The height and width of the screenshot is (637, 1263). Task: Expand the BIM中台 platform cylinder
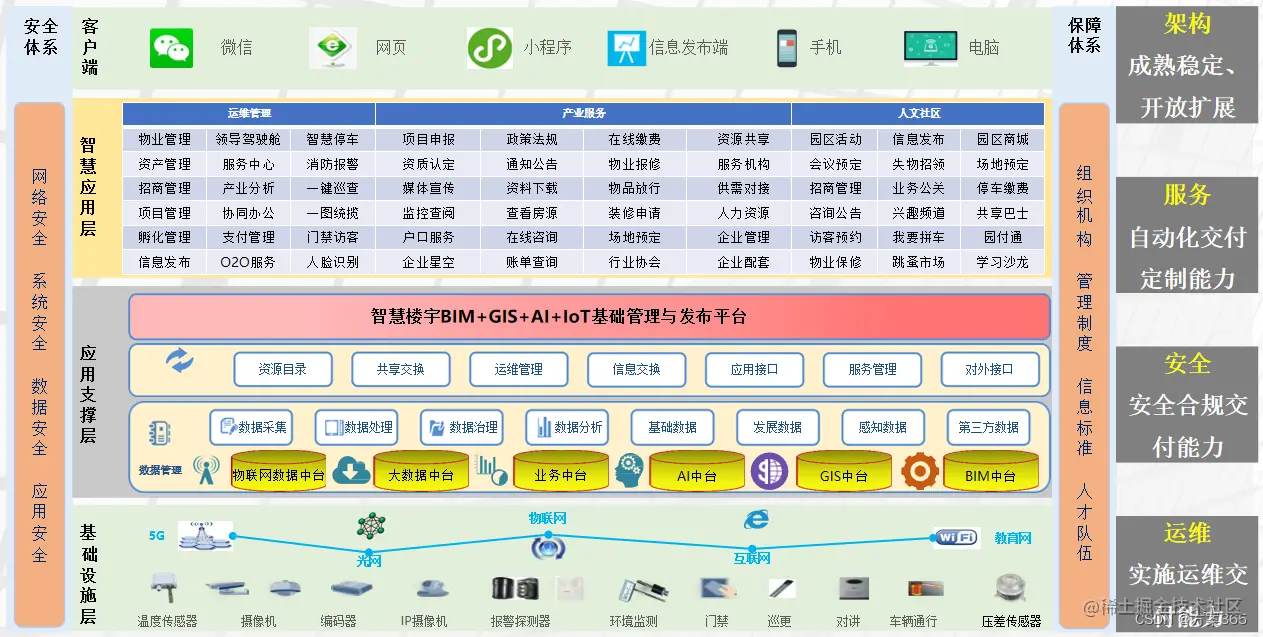click(x=991, y=471)
